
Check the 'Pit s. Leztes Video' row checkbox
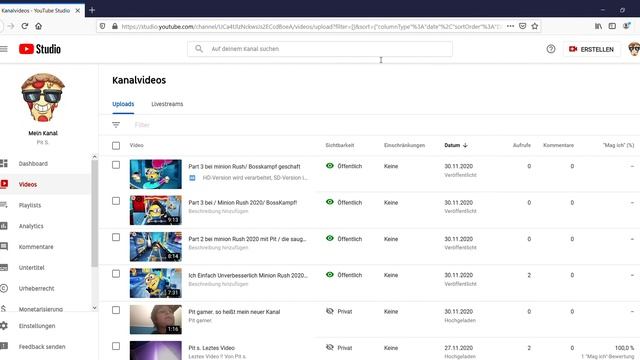[x=116, y=347]
